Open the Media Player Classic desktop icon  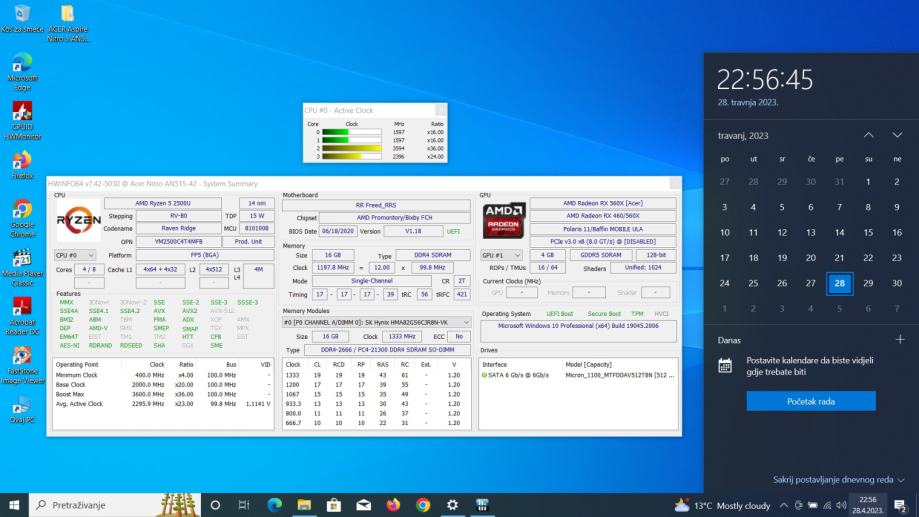pyautogui.click(x=22, y=257)
